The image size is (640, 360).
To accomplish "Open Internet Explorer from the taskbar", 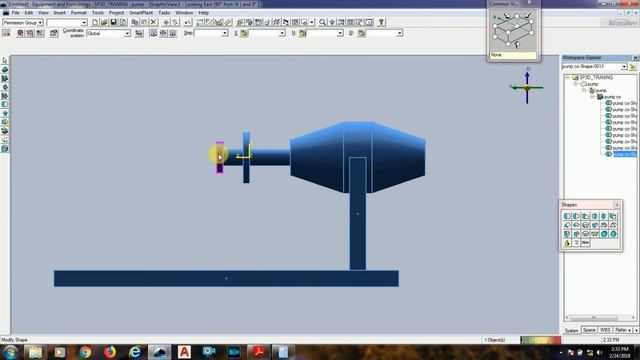I will (x=135, y=352).
